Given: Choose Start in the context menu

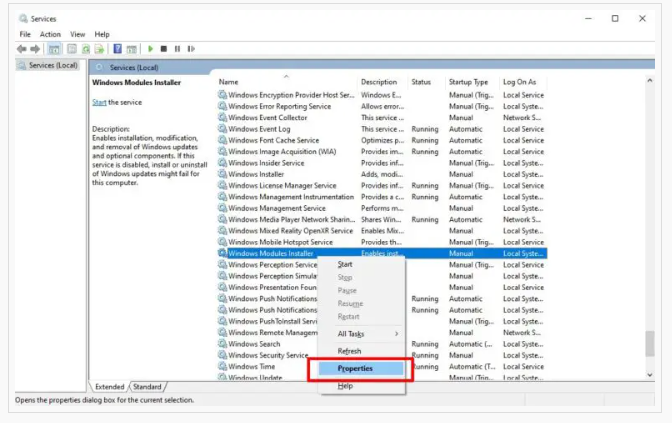Looking at the screenshot, I should coord(361,264).
